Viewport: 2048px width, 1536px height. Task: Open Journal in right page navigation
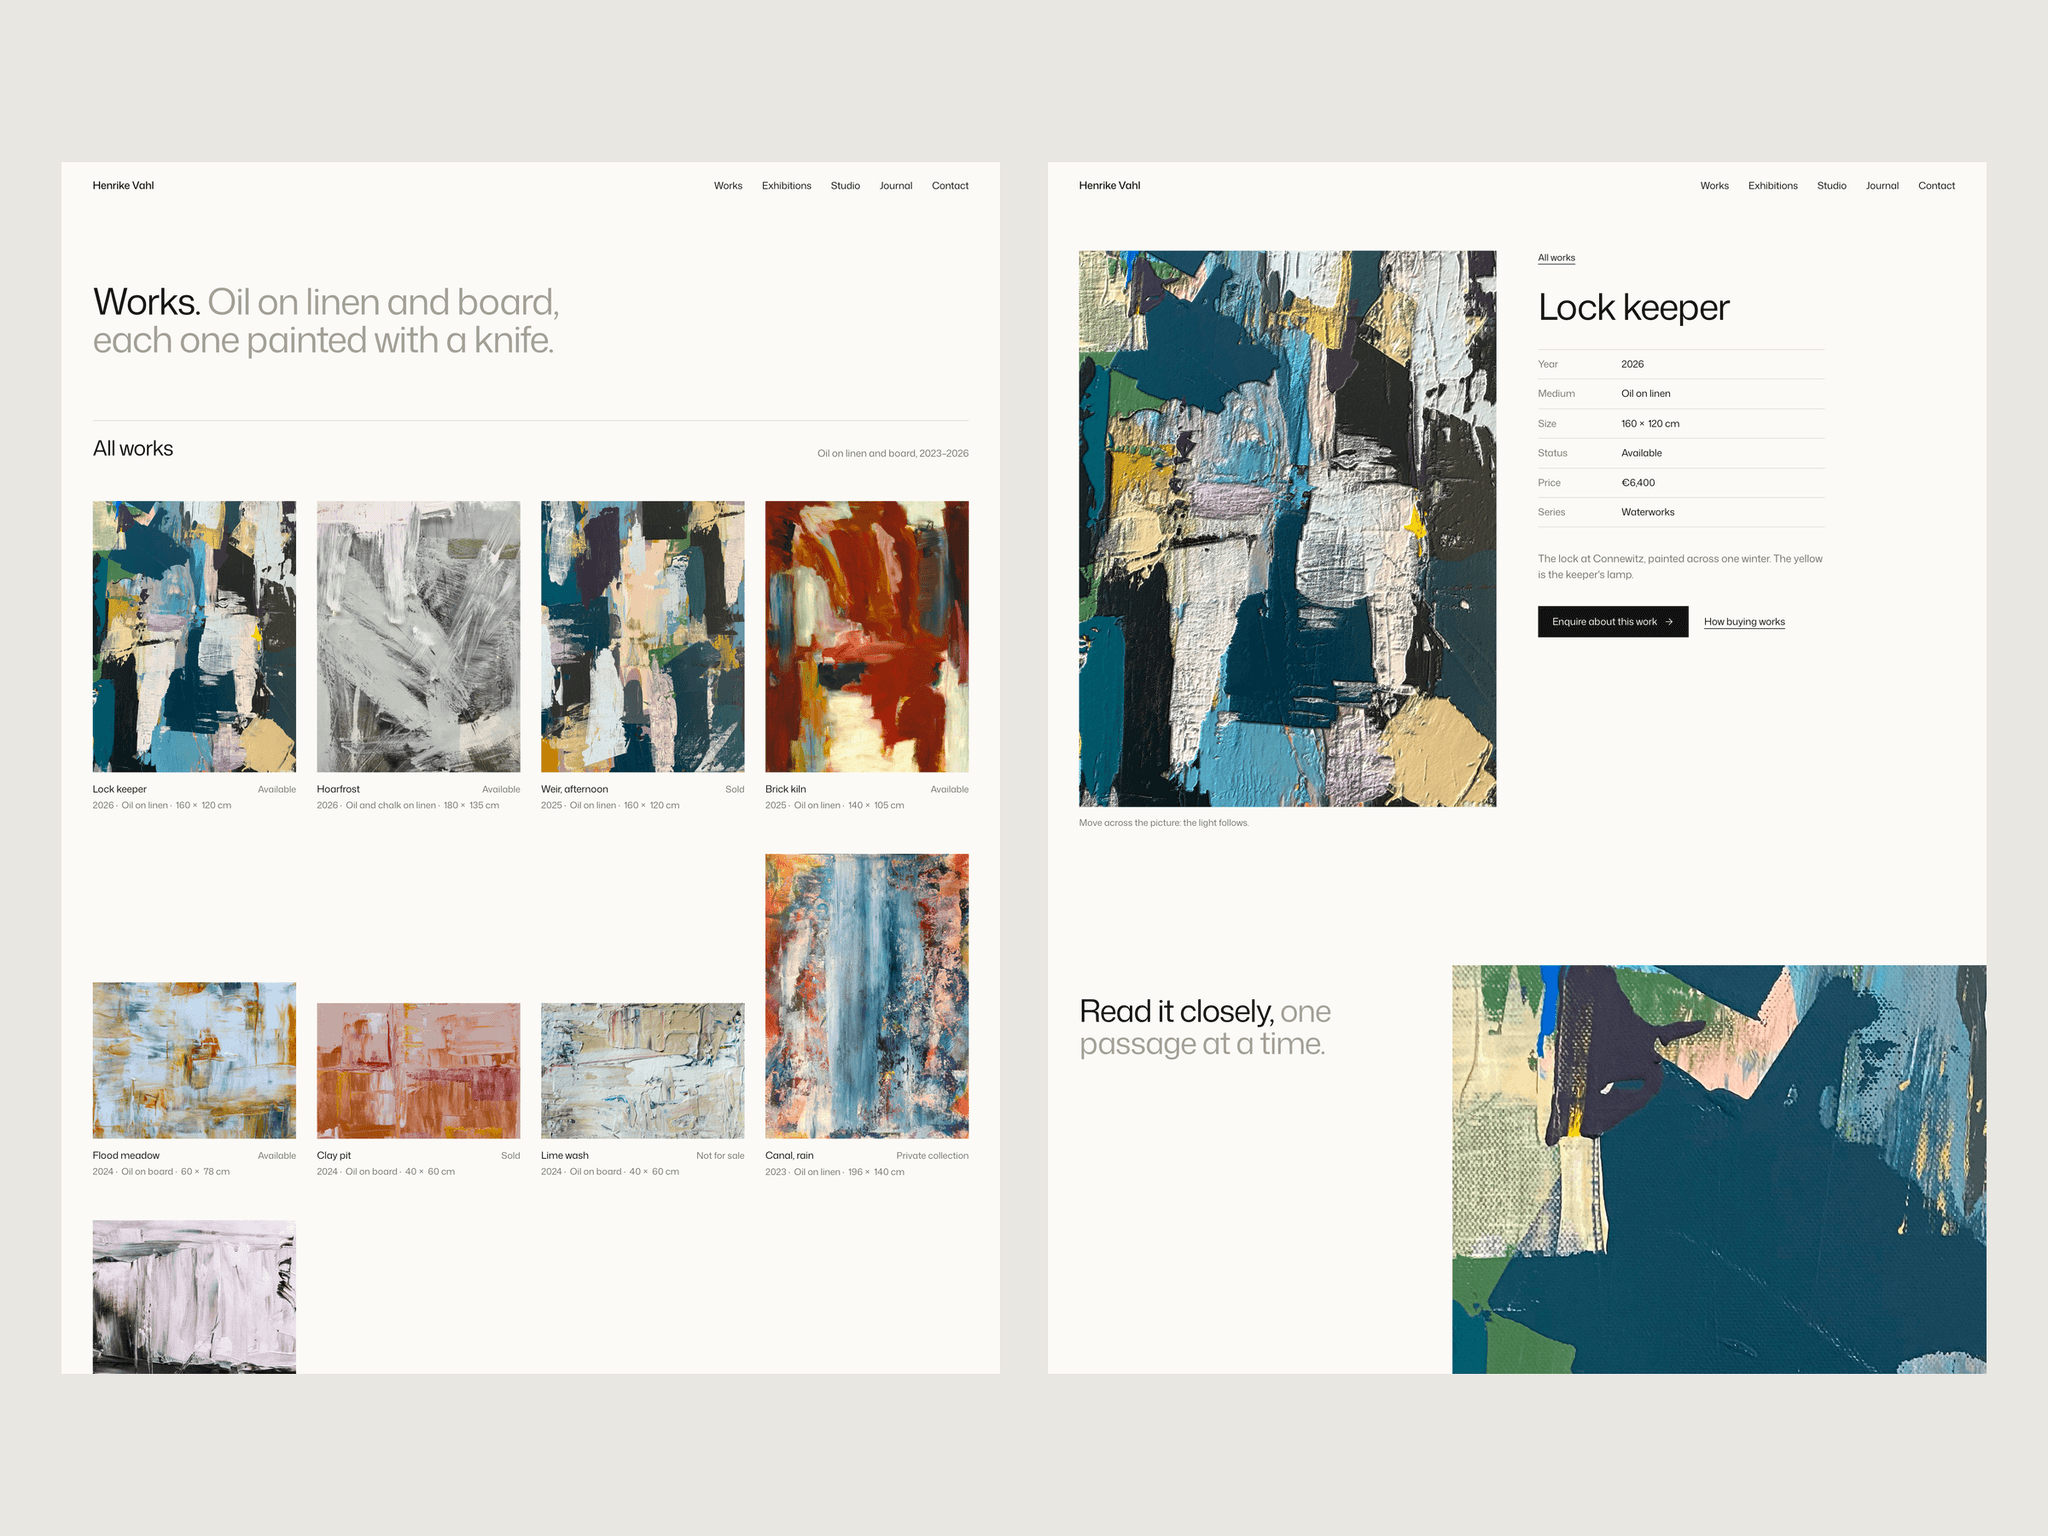click(x=1882, y=186)
